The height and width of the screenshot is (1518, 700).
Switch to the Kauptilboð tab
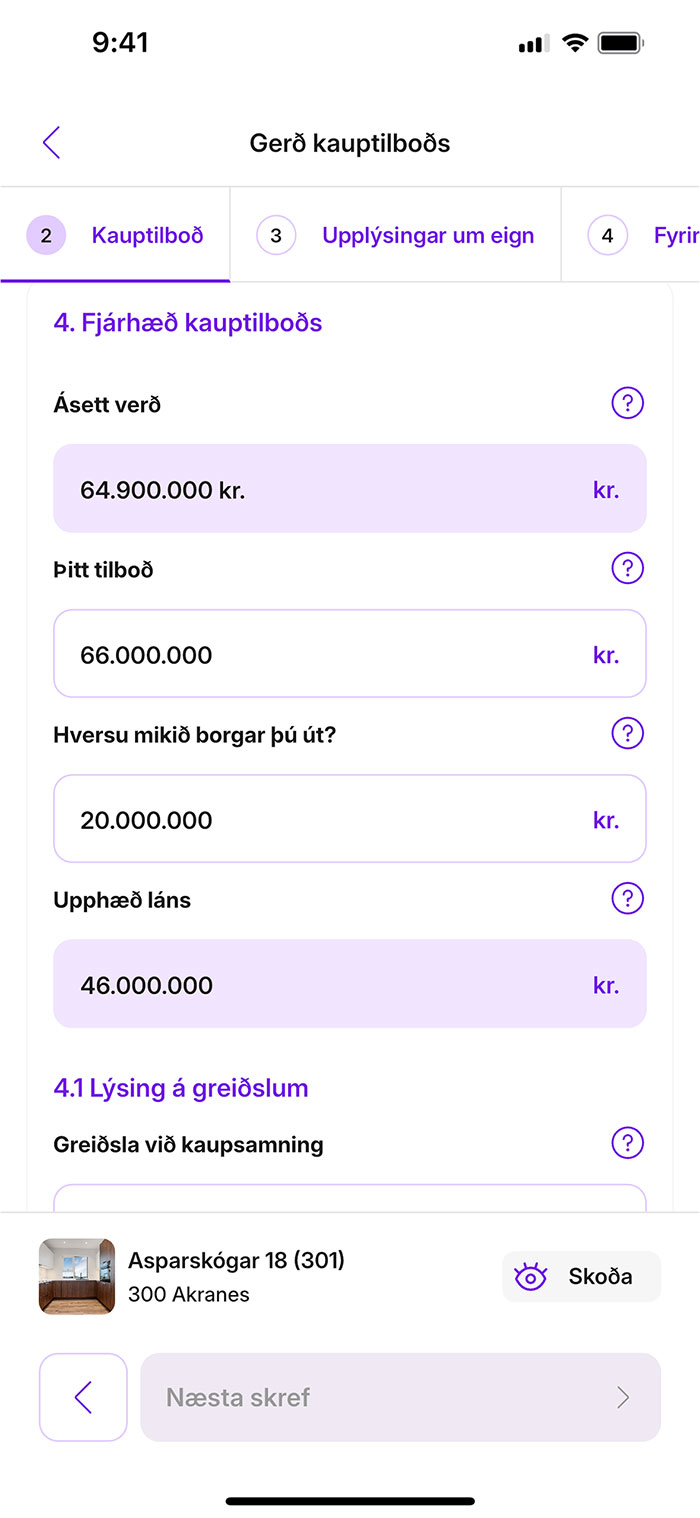[x=116, y=236]
